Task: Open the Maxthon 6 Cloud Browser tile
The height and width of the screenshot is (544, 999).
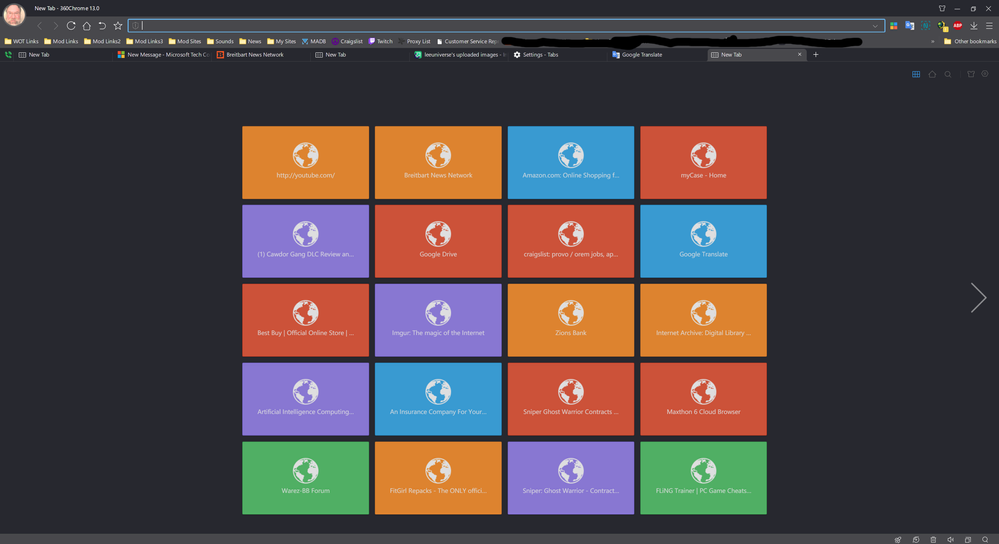Action: [703, 399]
